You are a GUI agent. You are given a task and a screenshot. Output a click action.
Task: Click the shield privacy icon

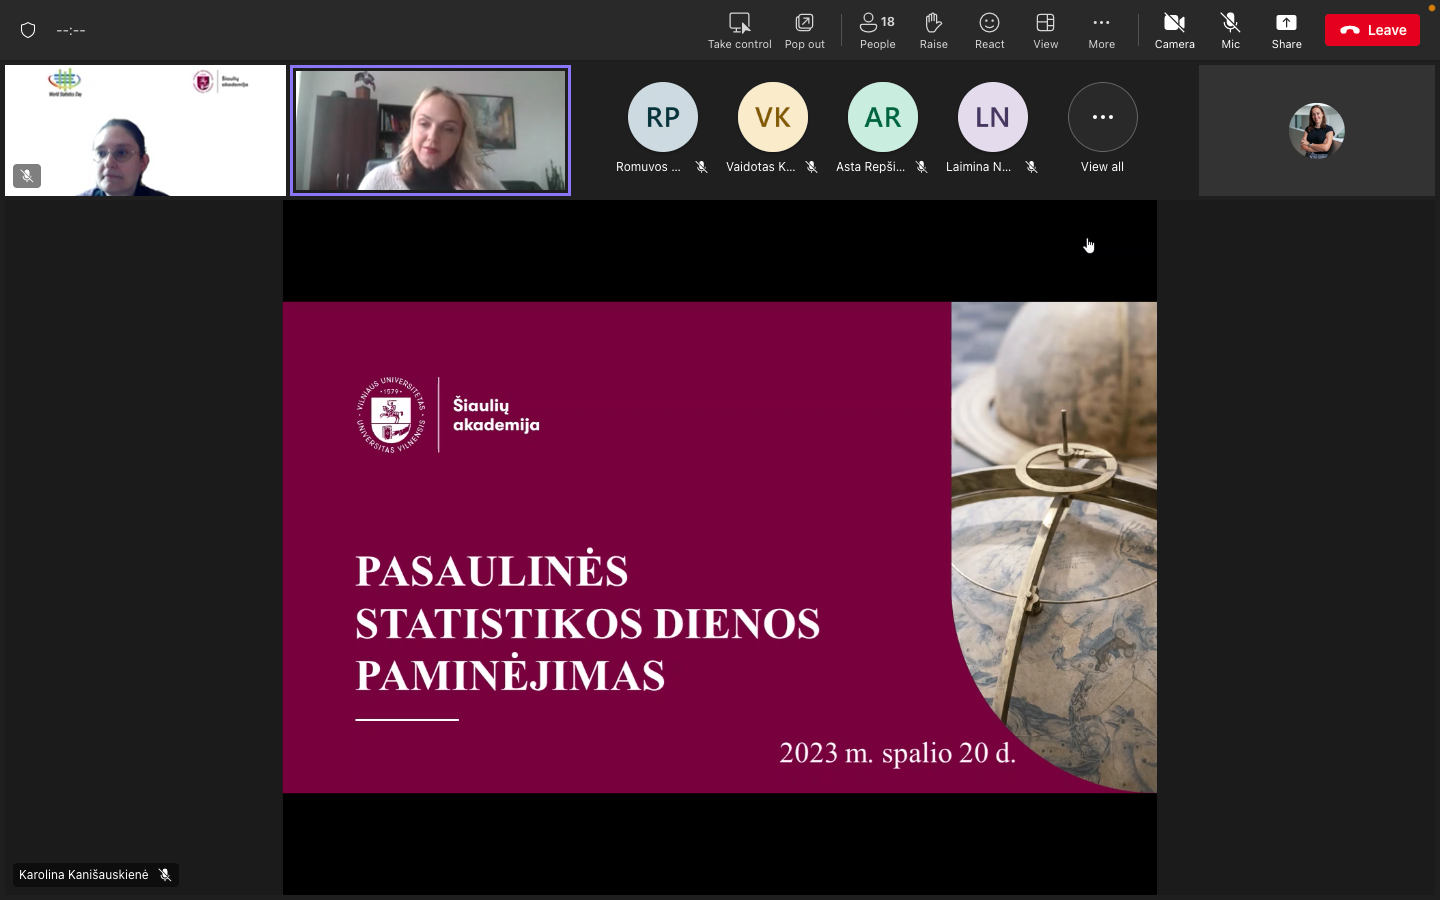point(28,30)
